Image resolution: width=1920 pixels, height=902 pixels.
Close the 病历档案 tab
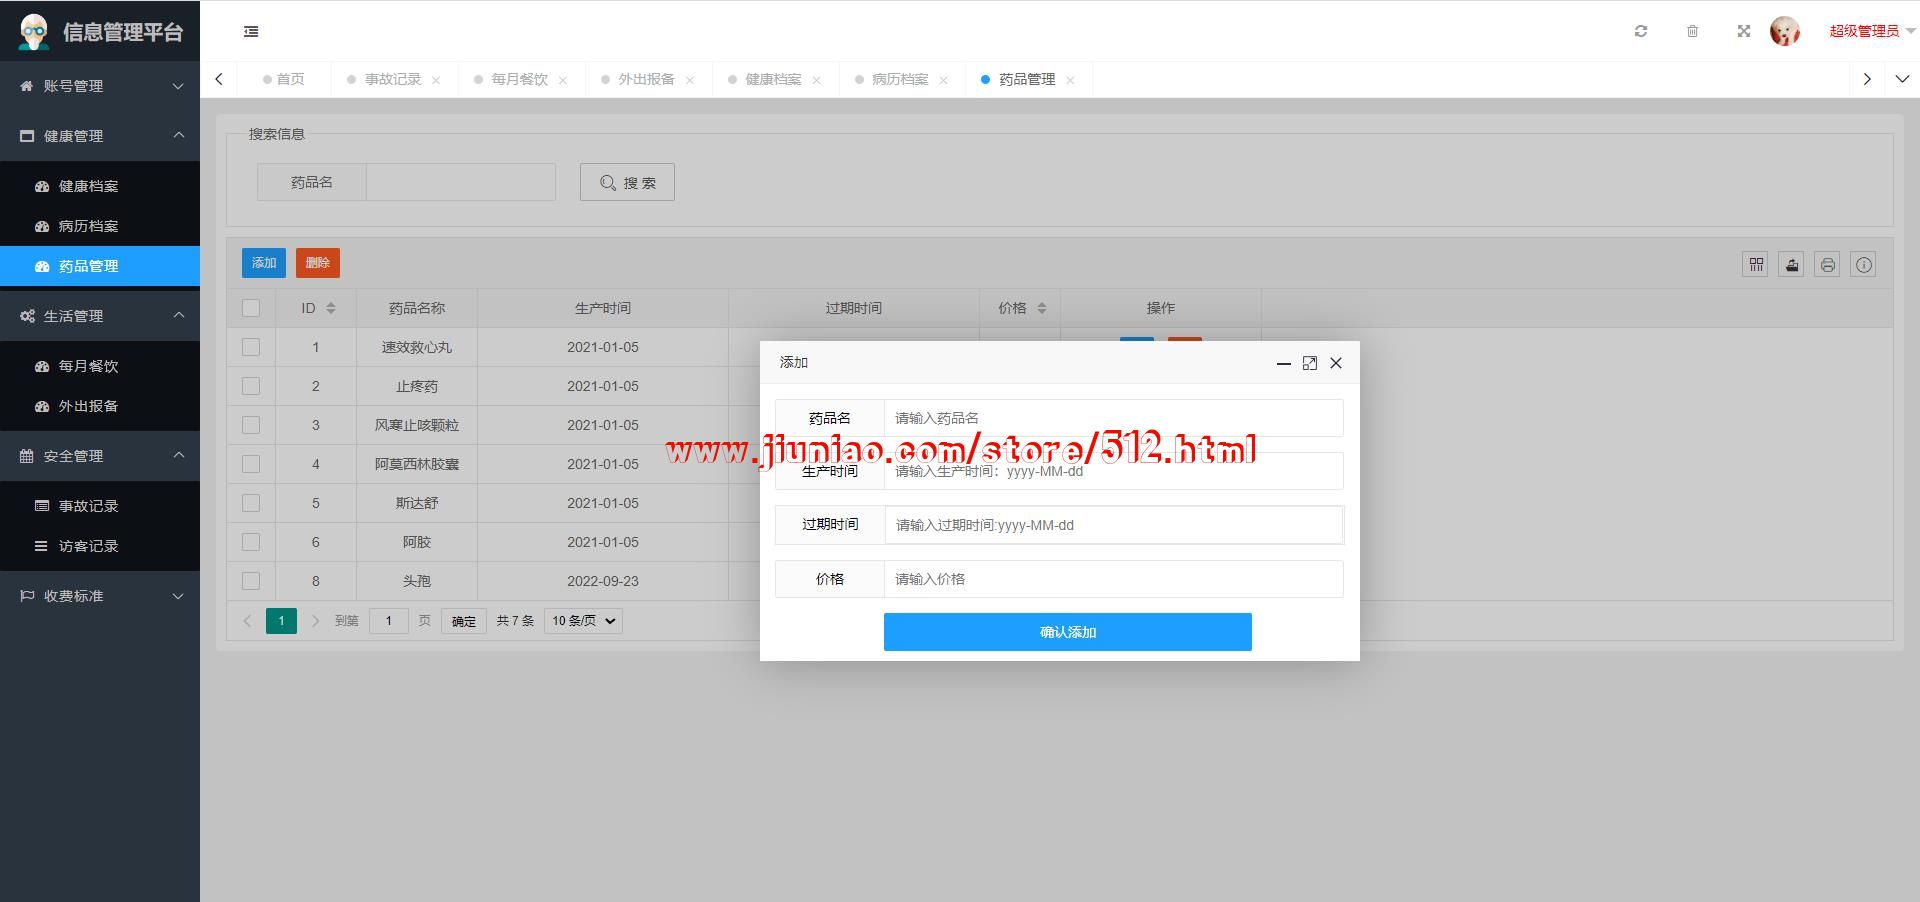(944, 80)
